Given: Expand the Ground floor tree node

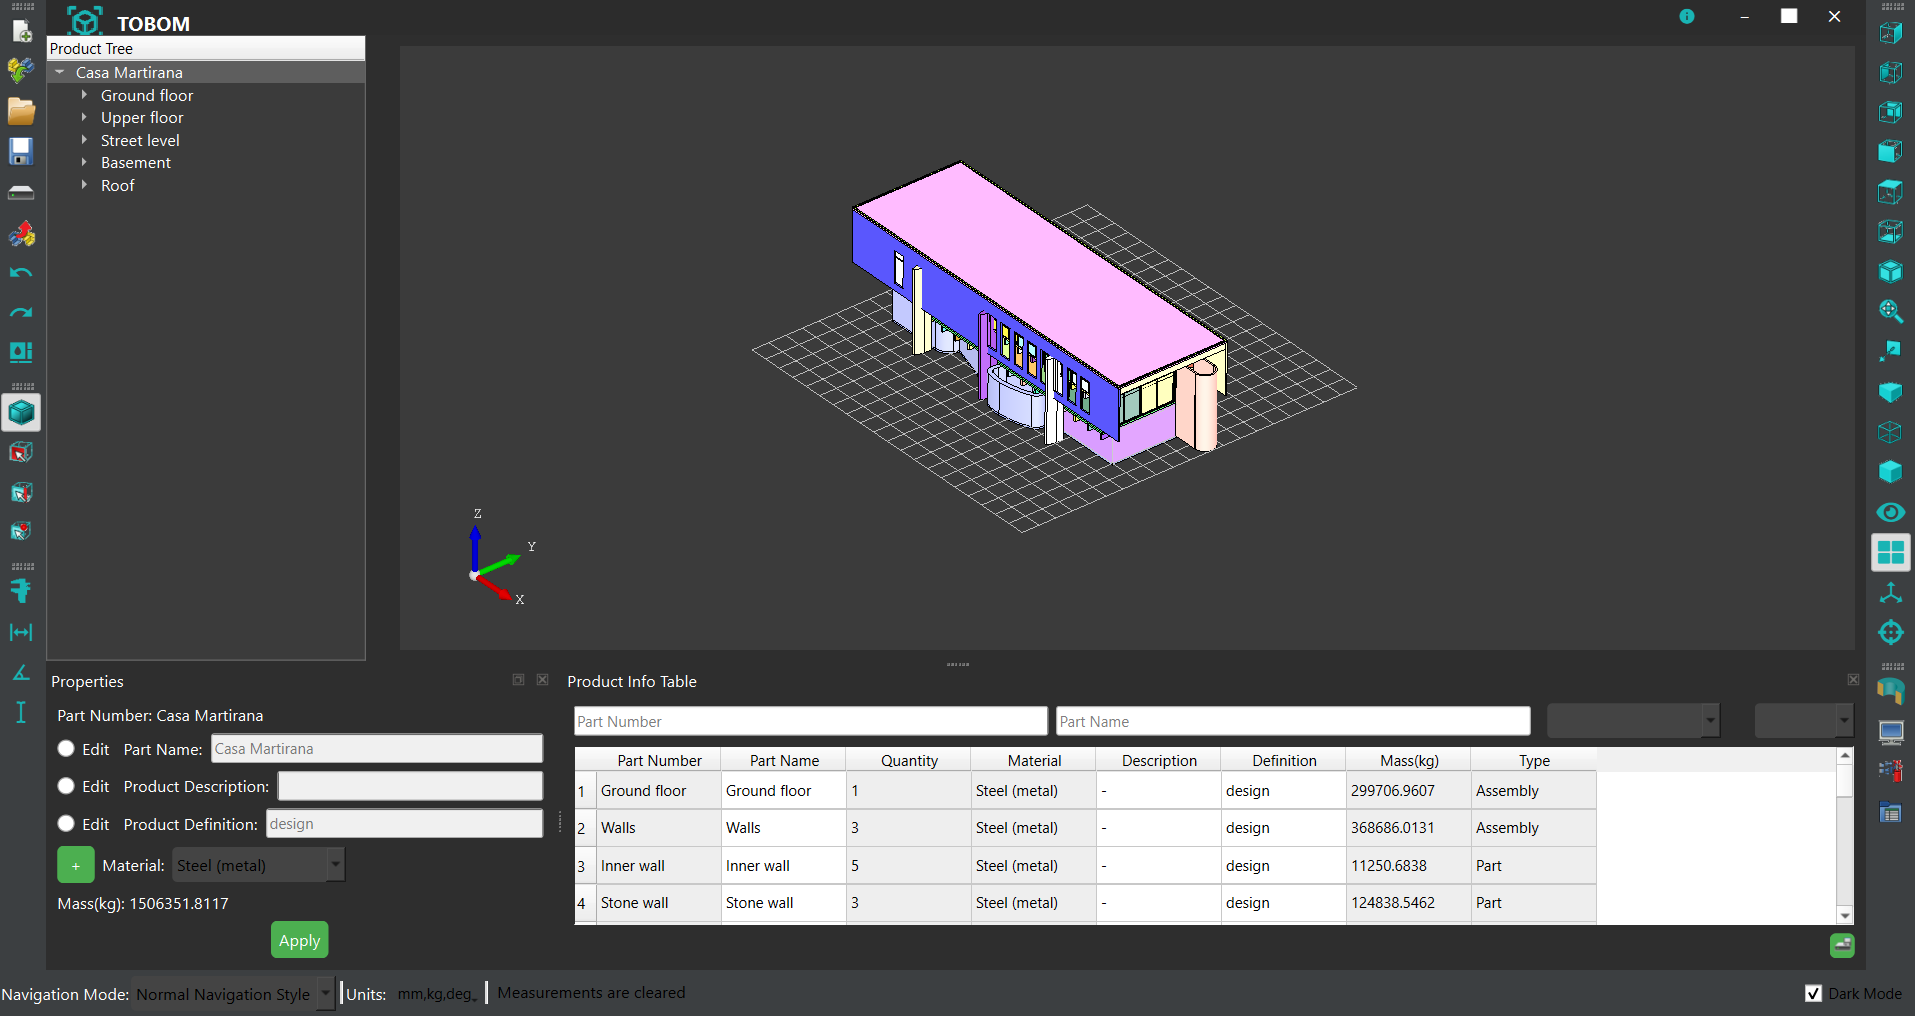Looking at the screenshot, I should pos(84,95).
